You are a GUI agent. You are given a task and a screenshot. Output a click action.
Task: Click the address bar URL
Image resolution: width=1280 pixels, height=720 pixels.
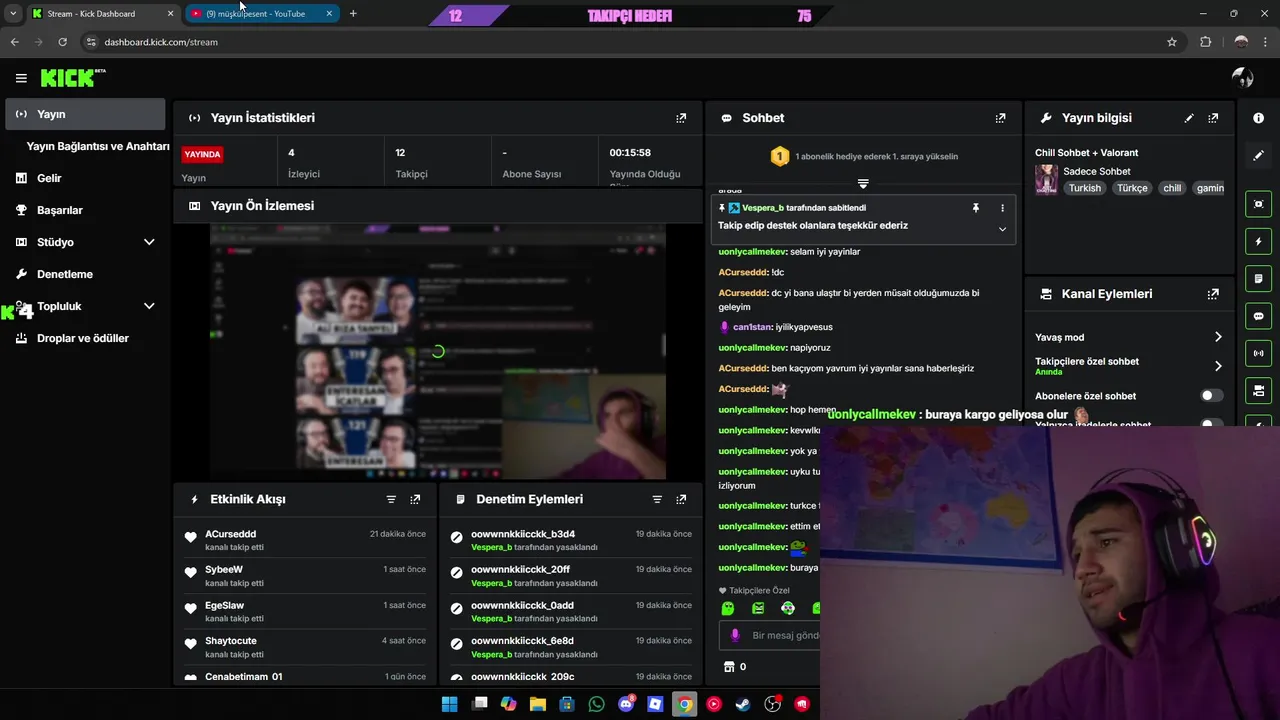point(161,42)
